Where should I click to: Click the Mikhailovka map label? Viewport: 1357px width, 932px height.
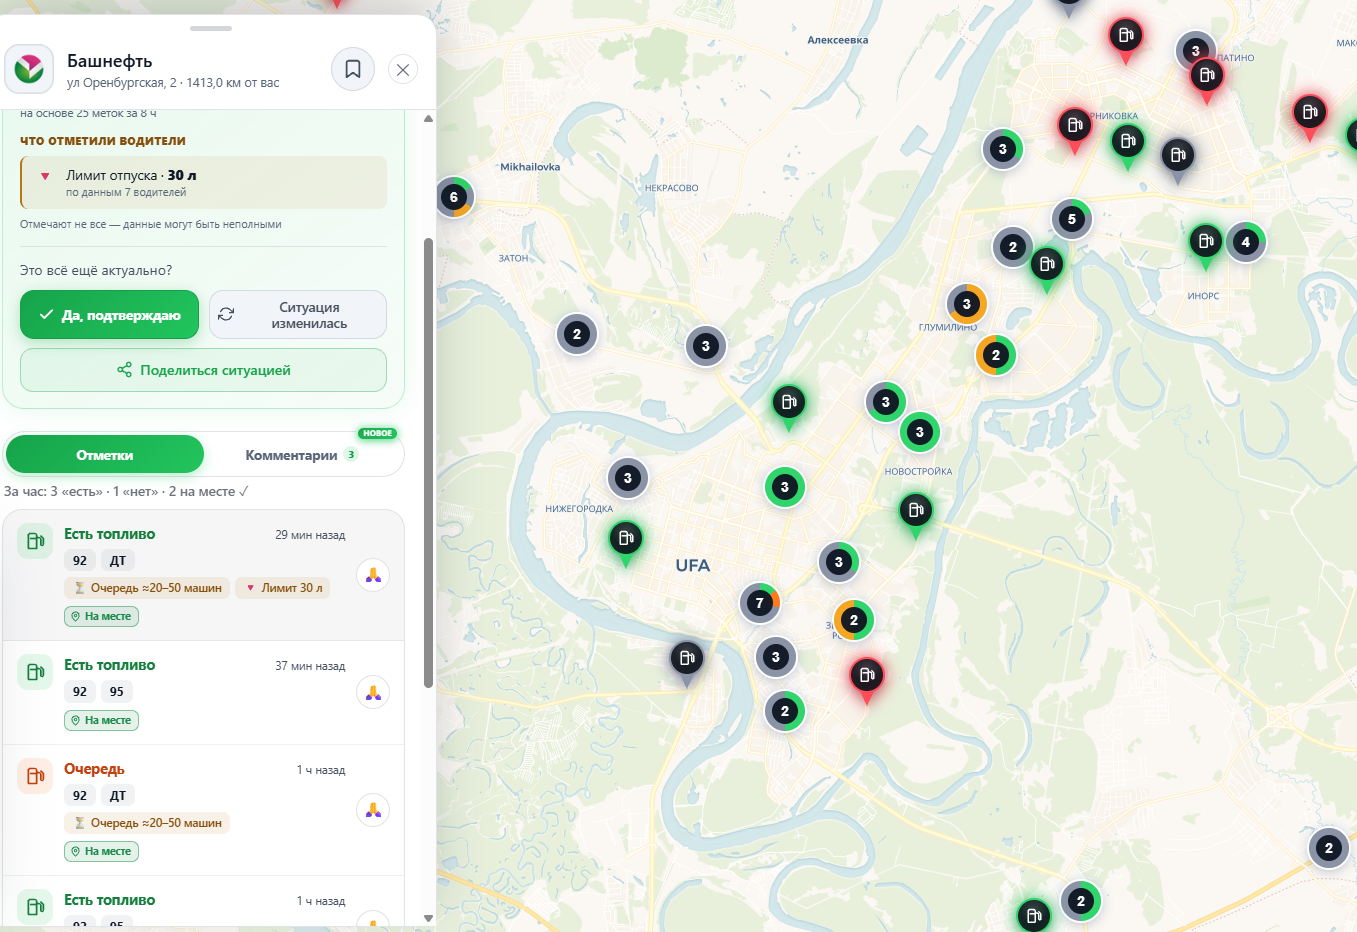pos(530,167)
